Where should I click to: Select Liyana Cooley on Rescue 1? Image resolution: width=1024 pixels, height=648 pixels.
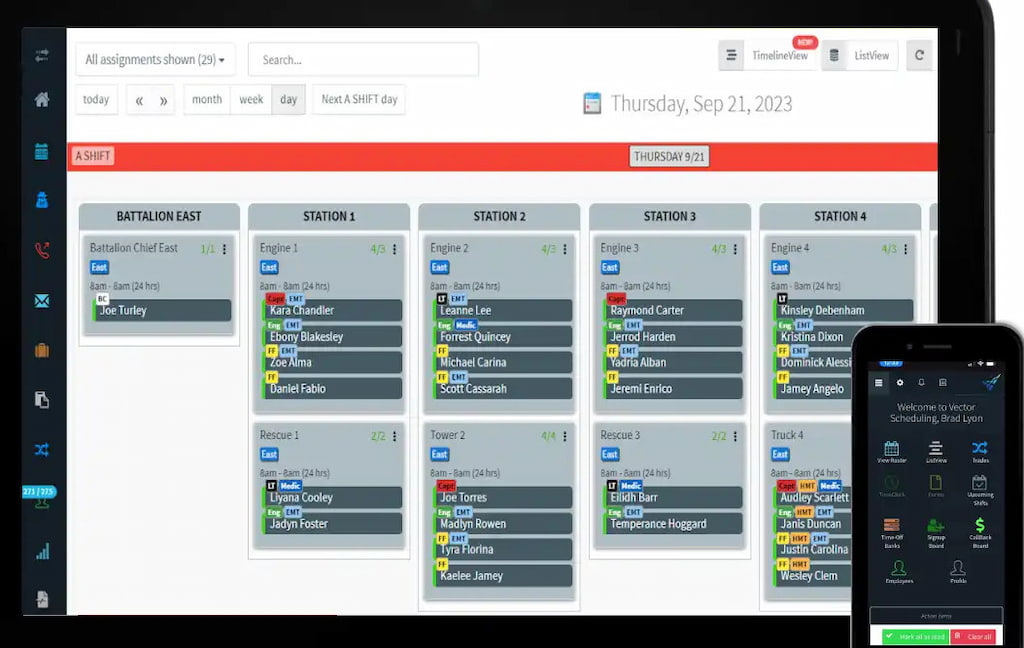tap(332, 497)
